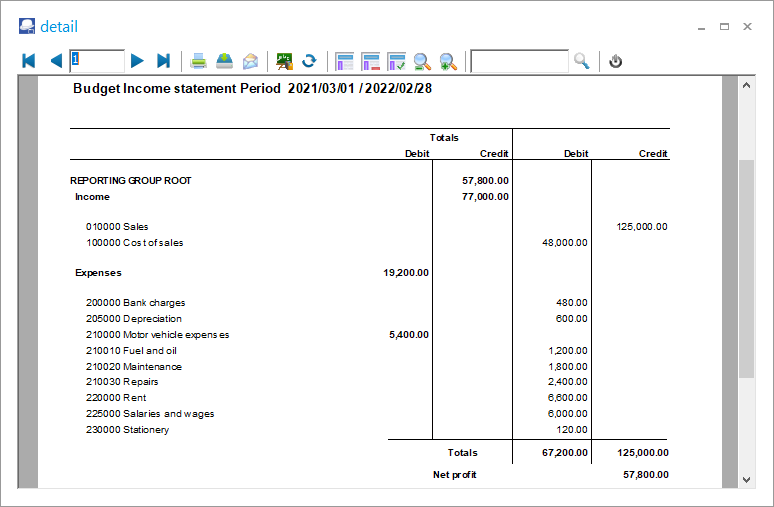Viewport: 774px width, 507px height.
Task: Click the page number input field
Action: pos(97,61)
